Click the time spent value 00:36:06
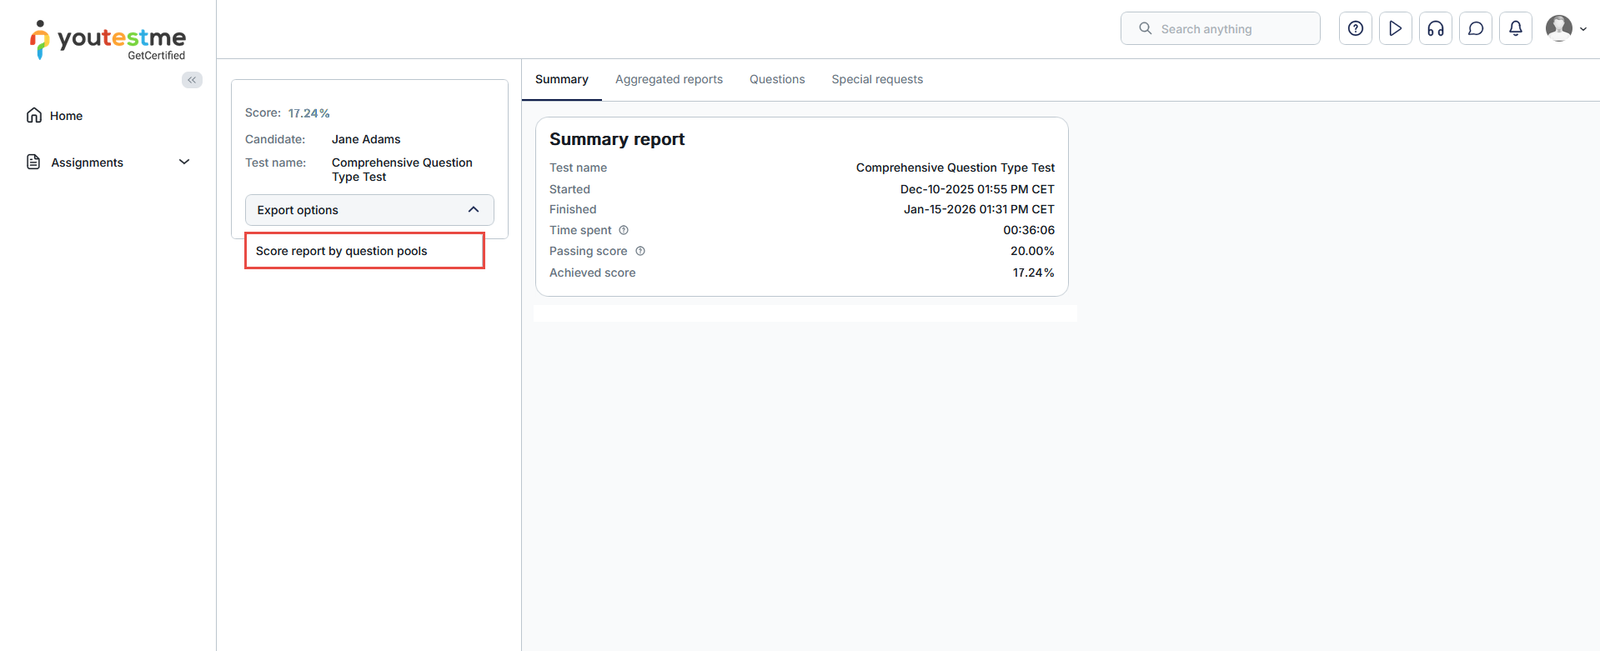The width and height of the screenshot is (1600, 651). pyautogui.click(x=1029, y=230)
